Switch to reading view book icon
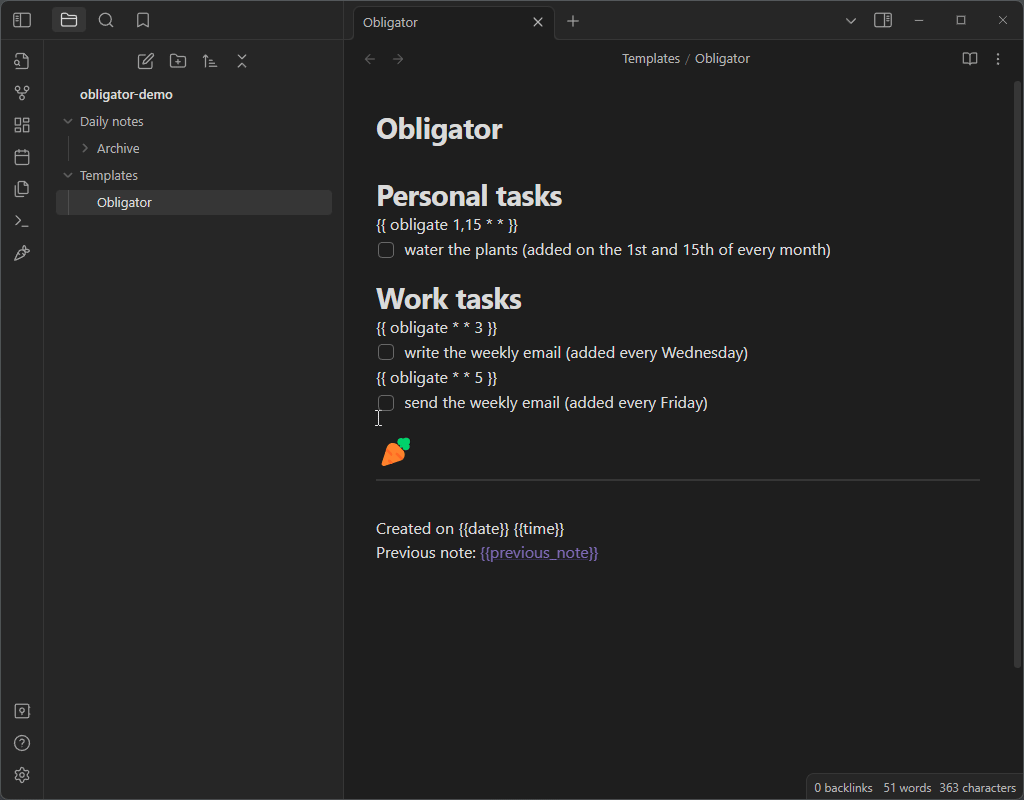Screen dimensions: 1024x800 [x=970, y=59]
